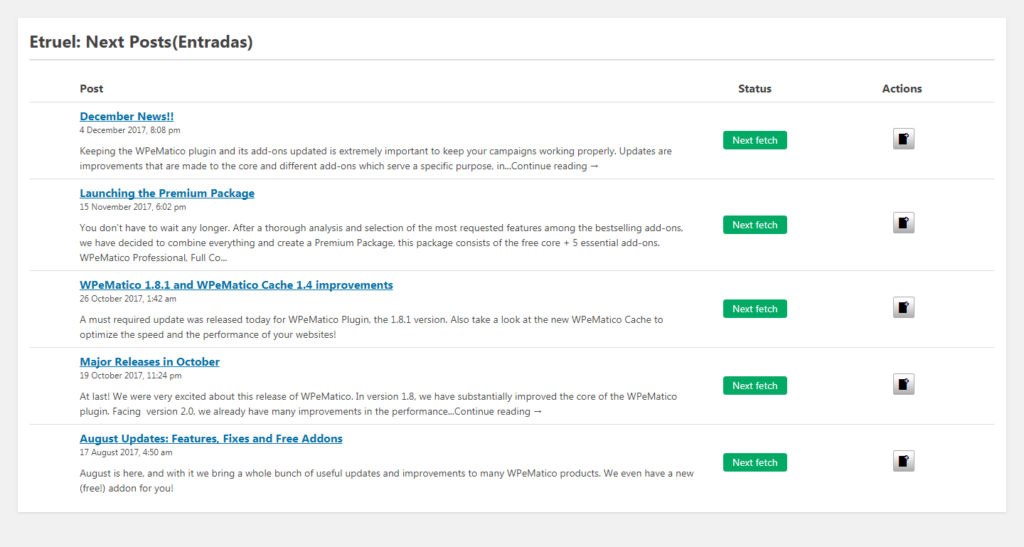Open WPeMatico 1.8.1 and Cache 1.4 improvements link
The width and height of the screenshot is (1024, 547).
tap(236, 285)
